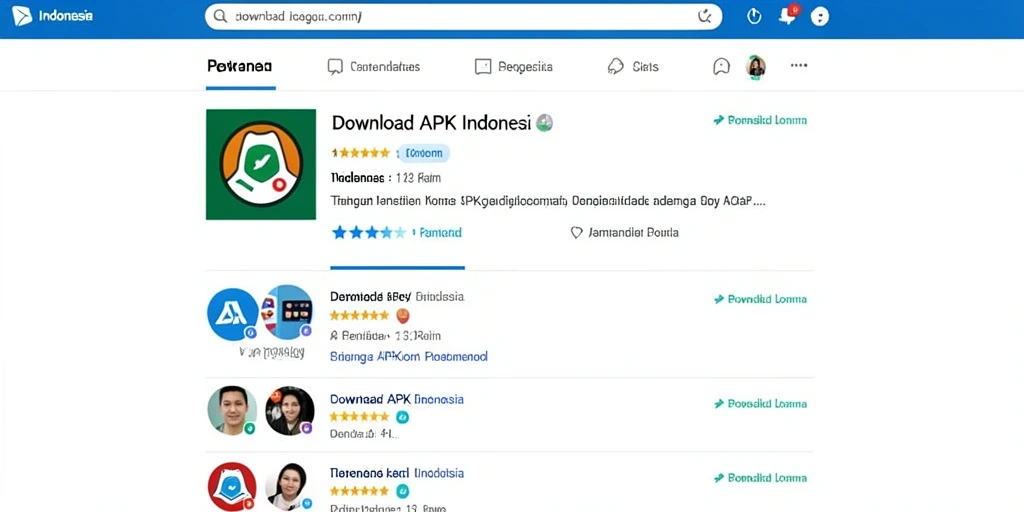Switch to the Cantendaitas tab
Image resolution: width=1024 pixels, height=512 pixels.
tap(374, 67)
